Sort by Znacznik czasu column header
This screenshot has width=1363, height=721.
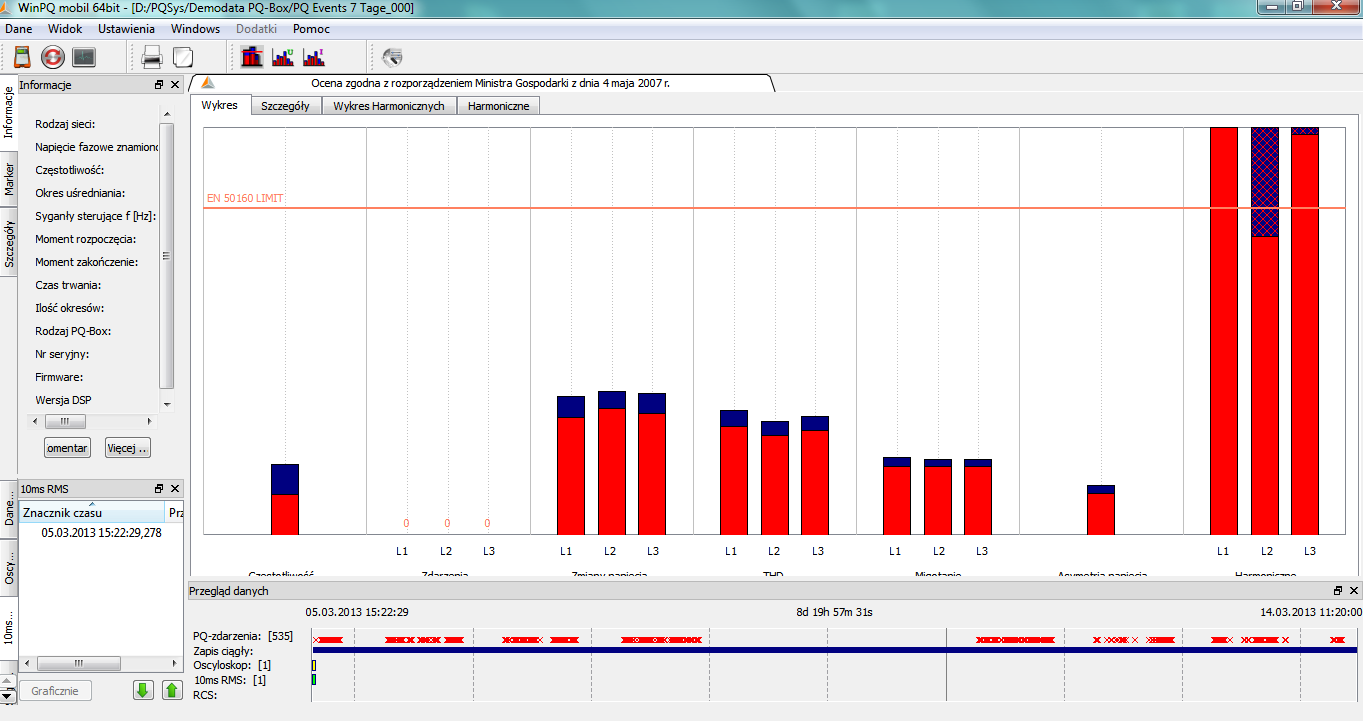pyautogui.click(x=90, y=512)
